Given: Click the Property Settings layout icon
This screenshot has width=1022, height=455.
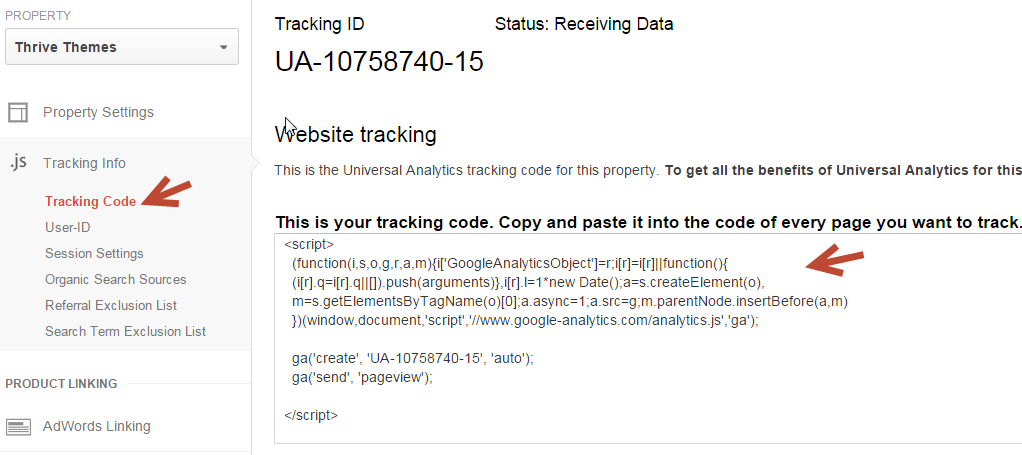Looking at the screenshot, I should click(18, 112).
